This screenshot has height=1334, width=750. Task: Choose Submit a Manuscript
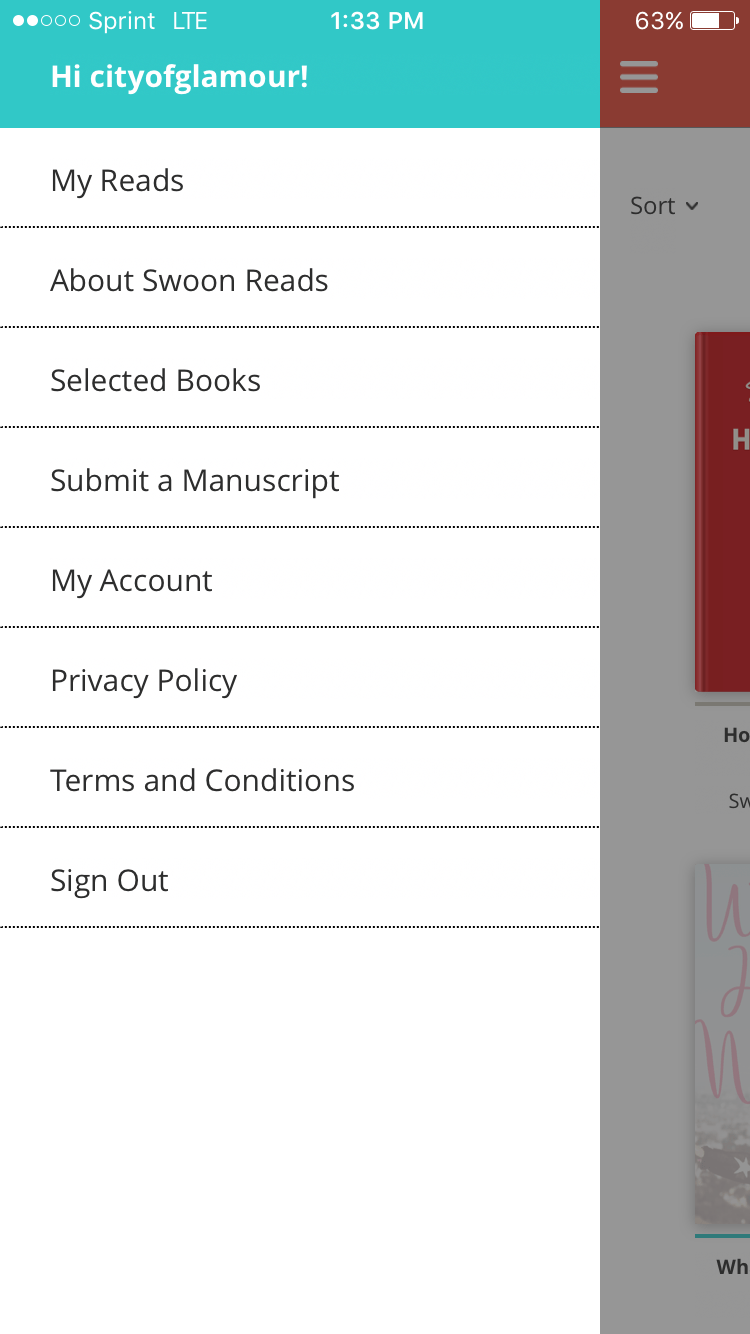195,481
